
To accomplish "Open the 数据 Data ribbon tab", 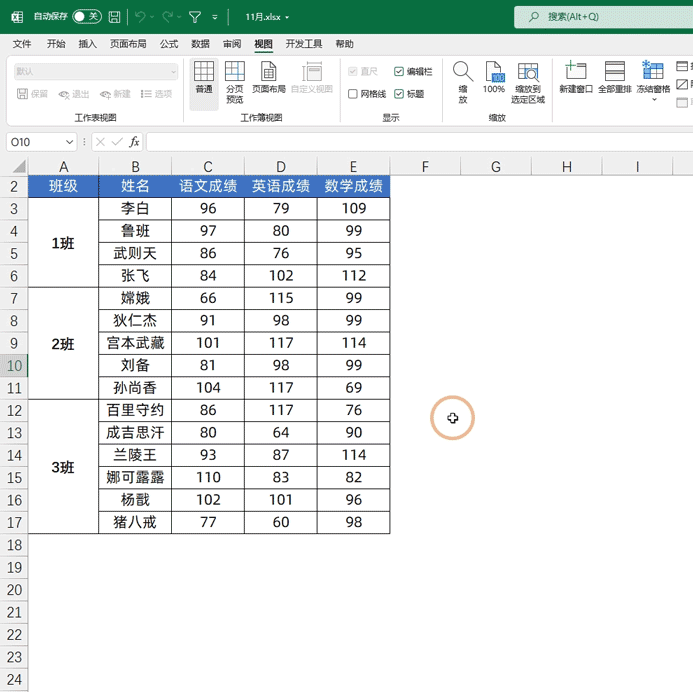I will point(200,44).
